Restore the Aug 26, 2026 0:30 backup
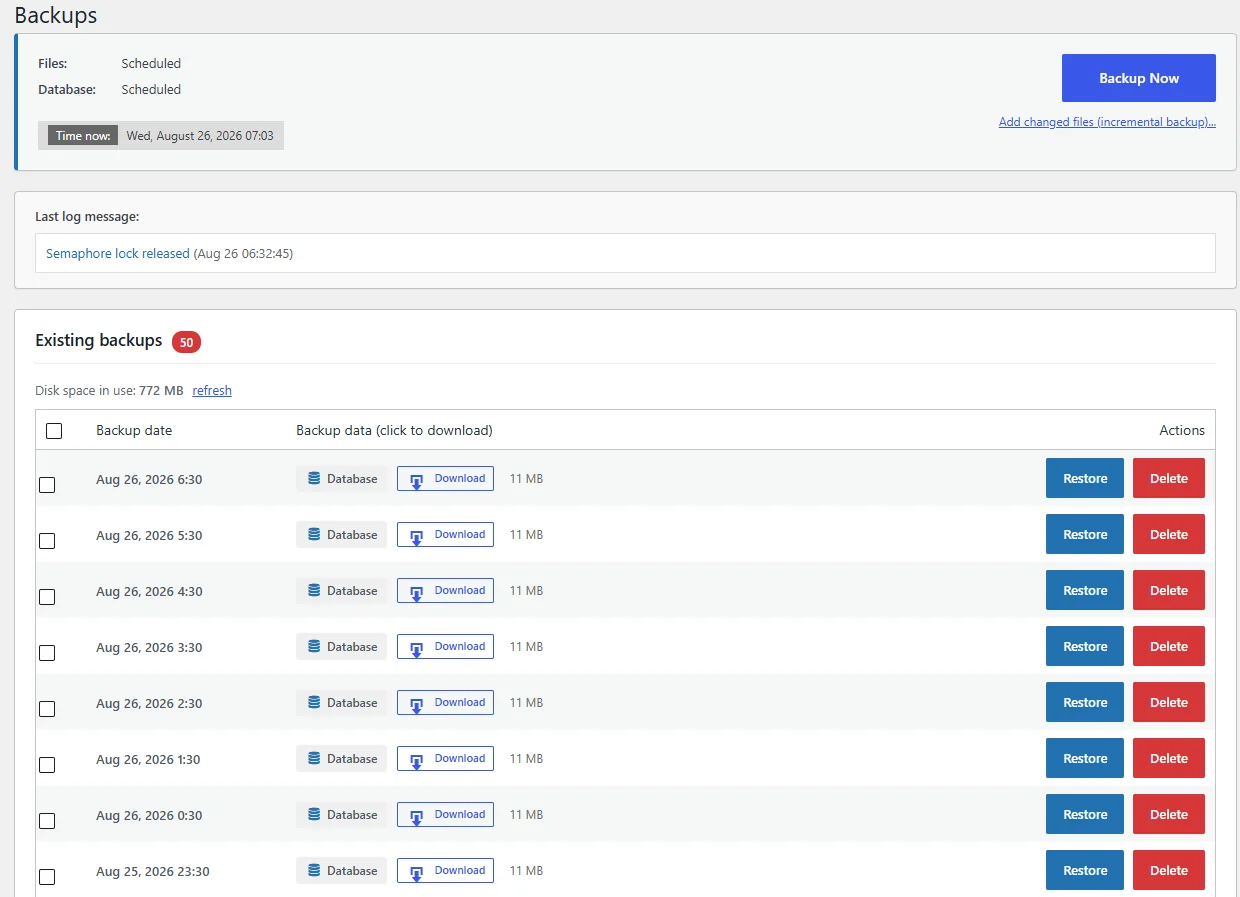The width and height of the screenshot is (1240, 897). (x=1085, y=814)
